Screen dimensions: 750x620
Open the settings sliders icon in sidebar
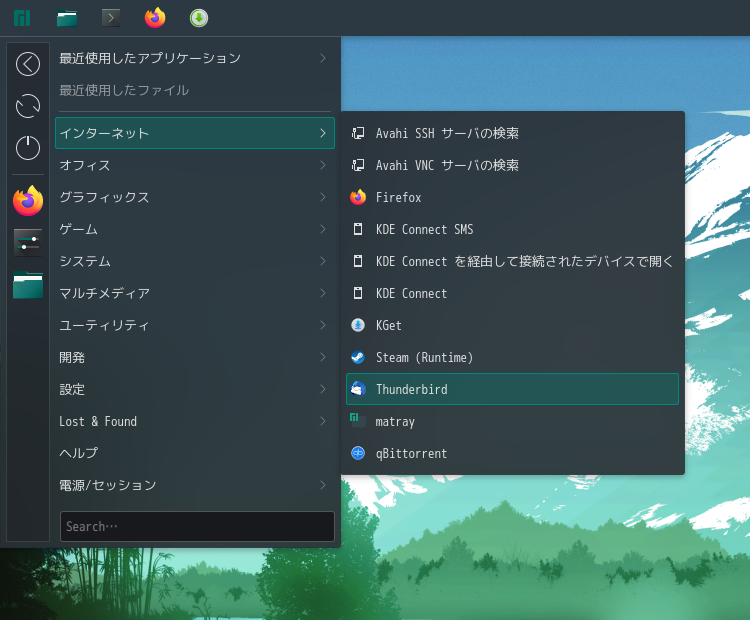[28, 243]
